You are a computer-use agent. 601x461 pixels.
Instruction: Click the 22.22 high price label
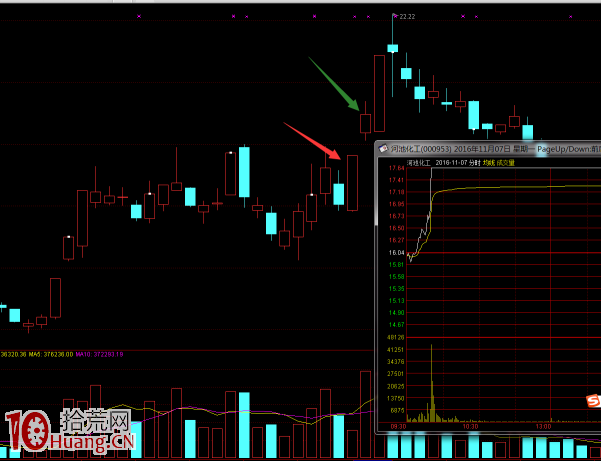click(407, 16)
